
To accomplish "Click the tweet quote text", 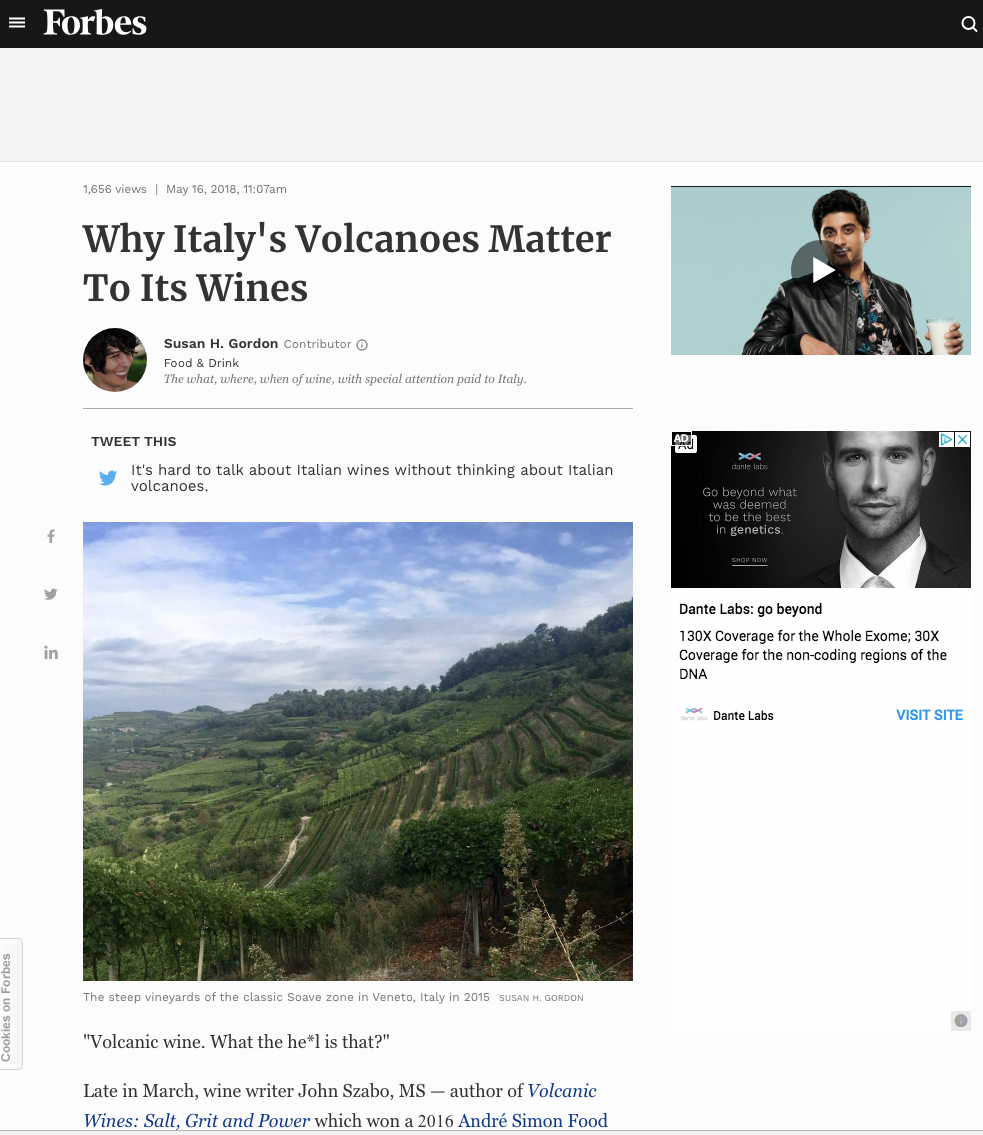I will tap(372, 478).
